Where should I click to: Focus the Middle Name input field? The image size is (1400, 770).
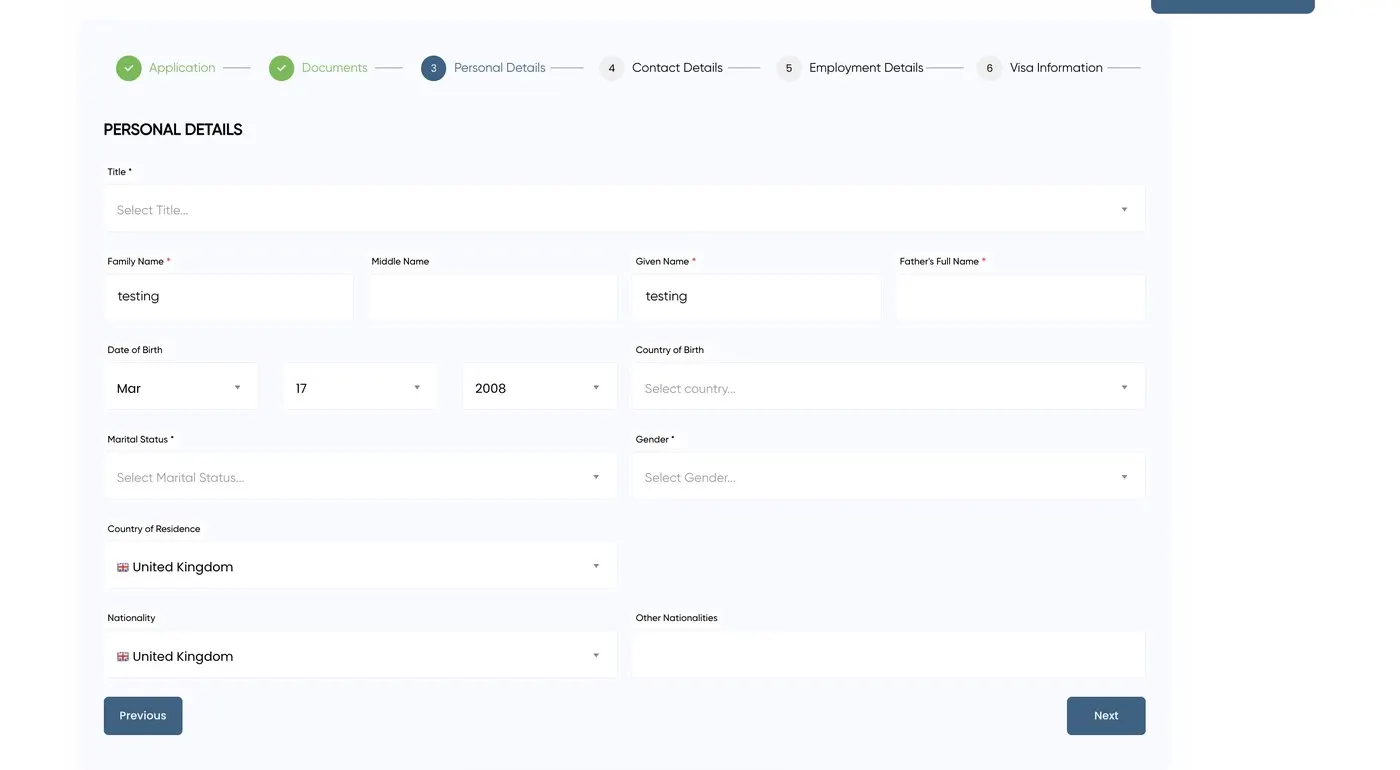[x=492, y=298]
